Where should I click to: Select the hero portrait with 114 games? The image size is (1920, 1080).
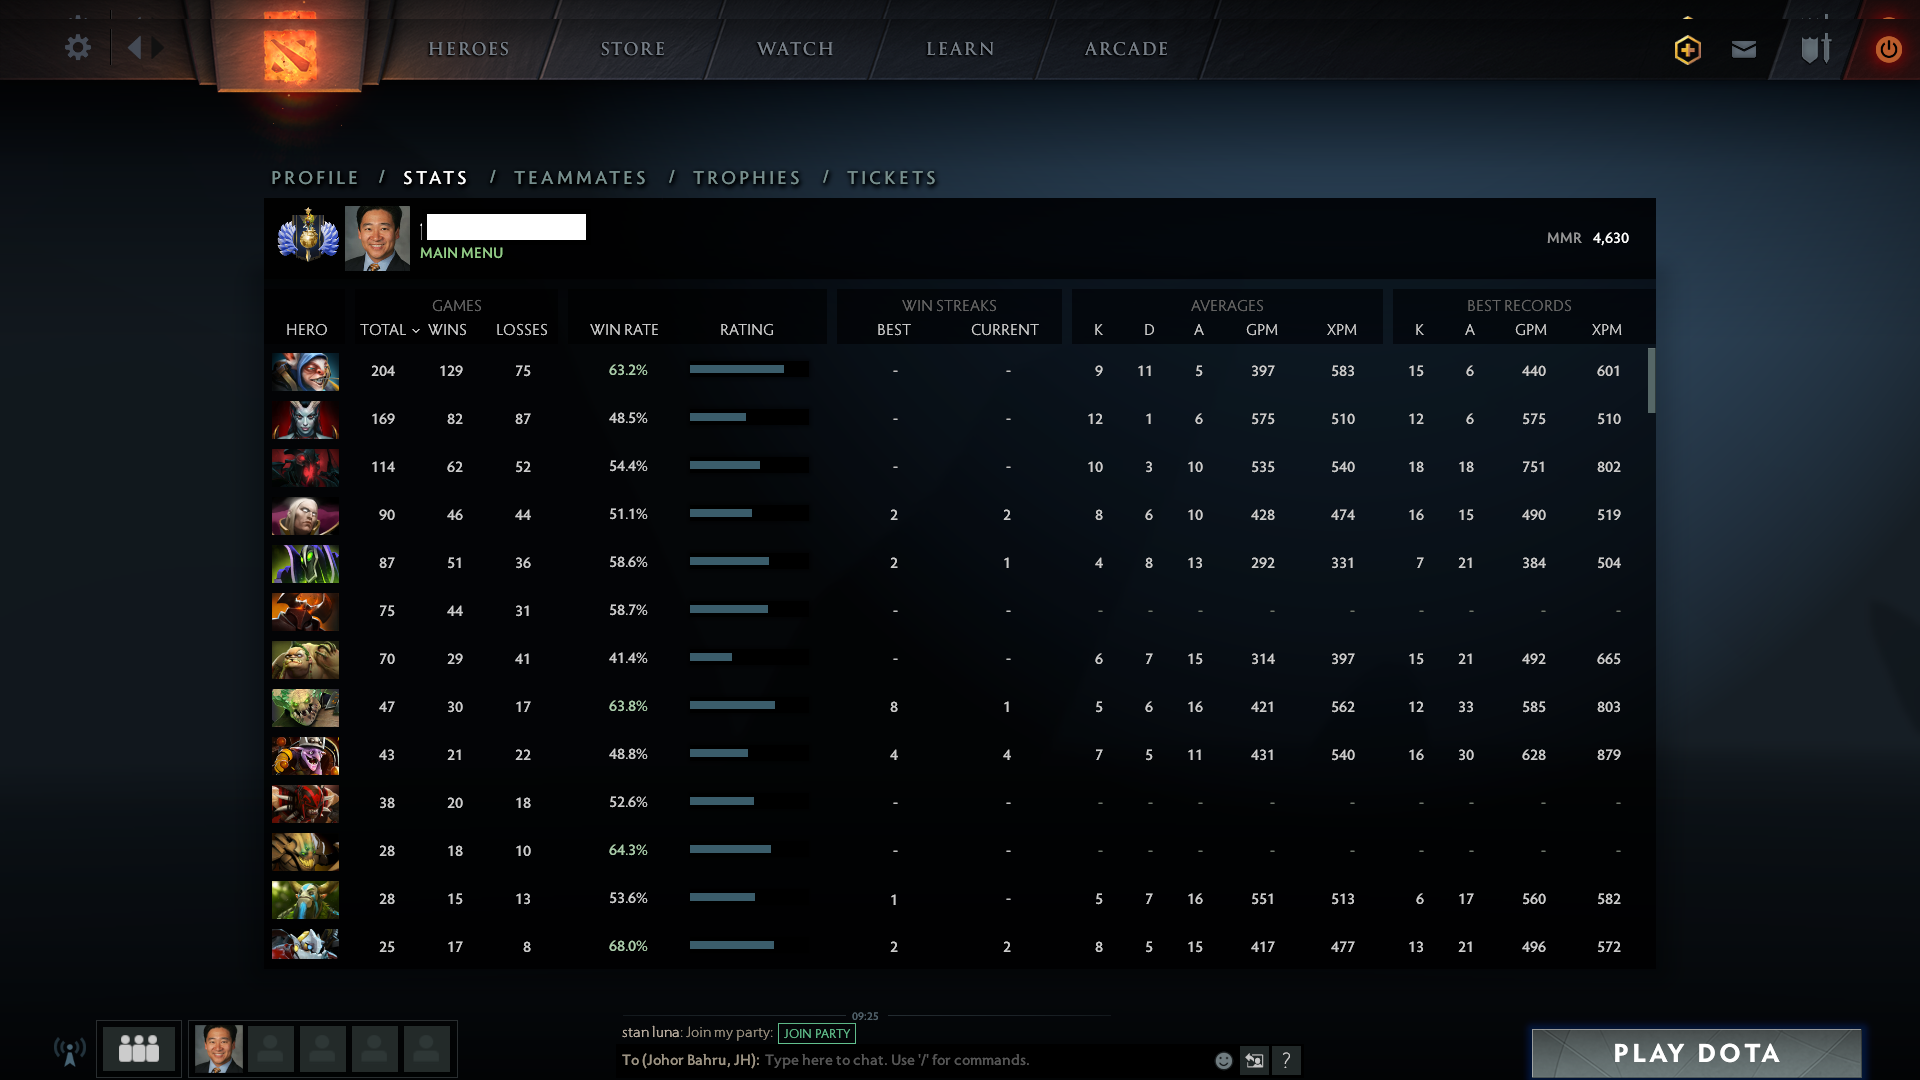coord(305,467)
